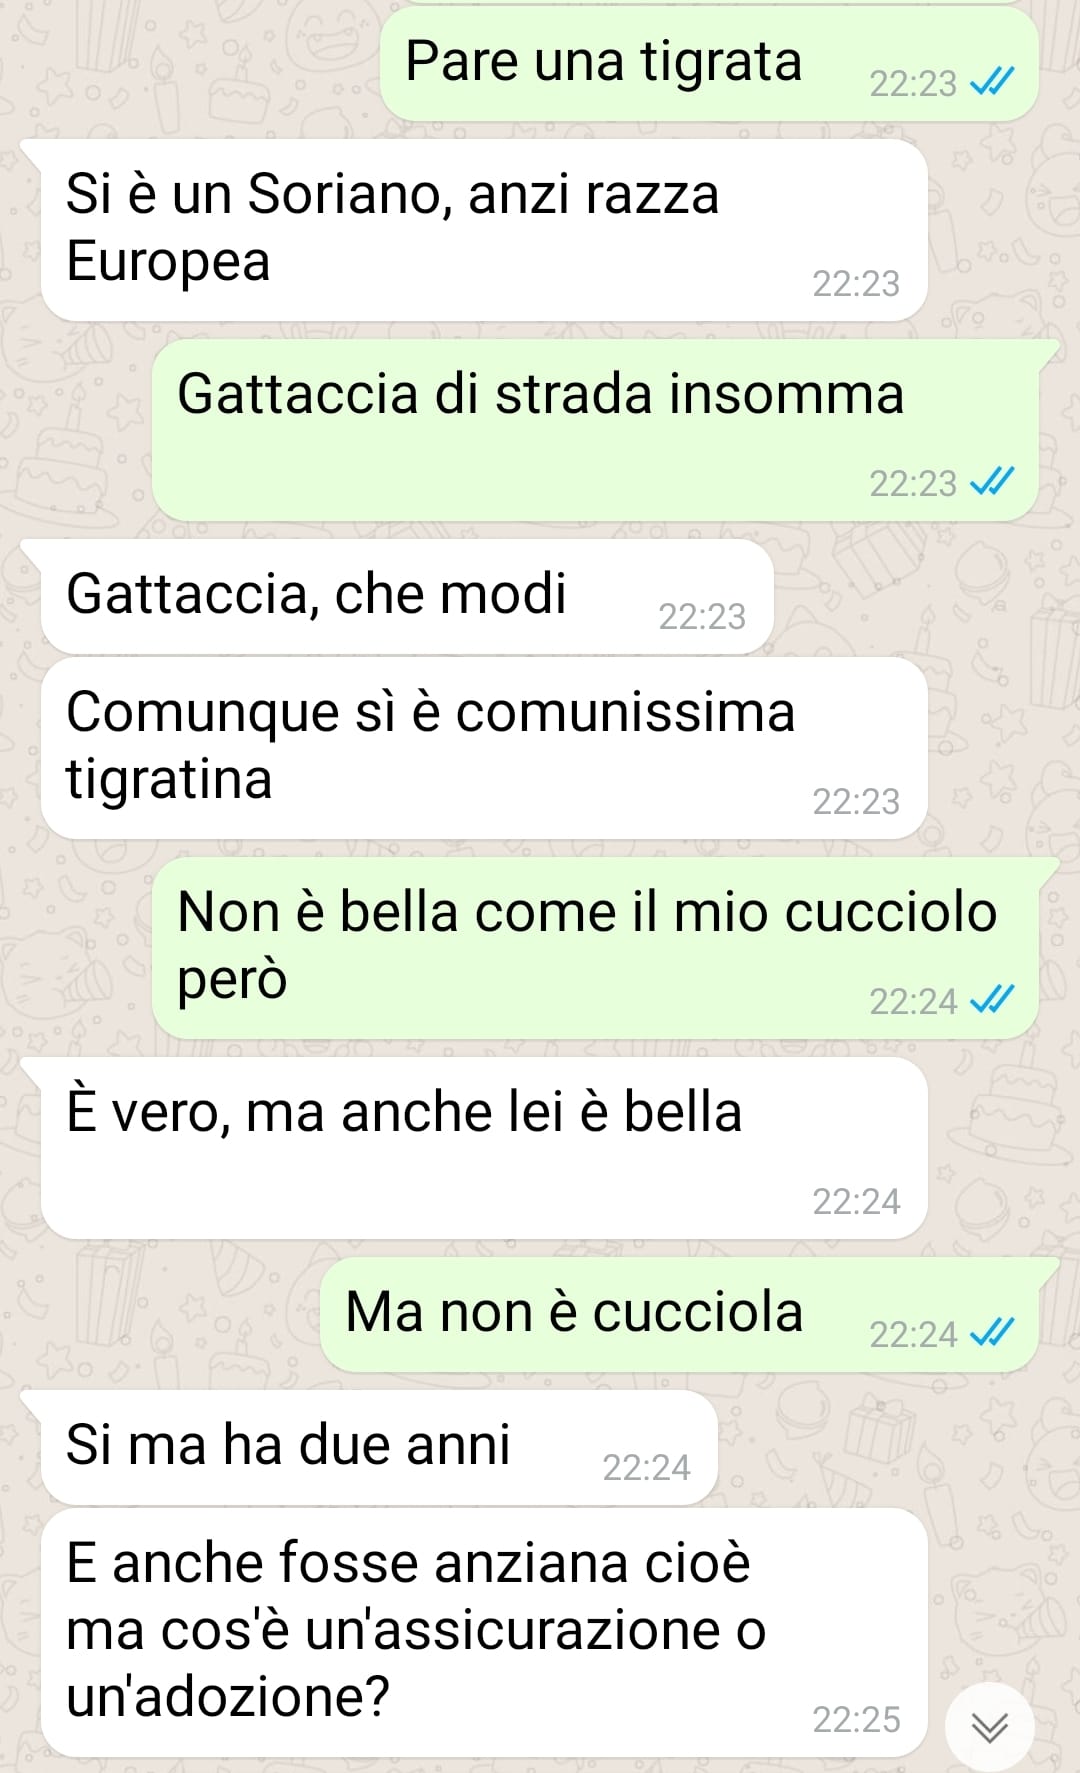1080x1773 pixels.
Task: Tap the 'Ma non è cucciola' bubble
Action: pyautogui.click(x=679, y=1315)
